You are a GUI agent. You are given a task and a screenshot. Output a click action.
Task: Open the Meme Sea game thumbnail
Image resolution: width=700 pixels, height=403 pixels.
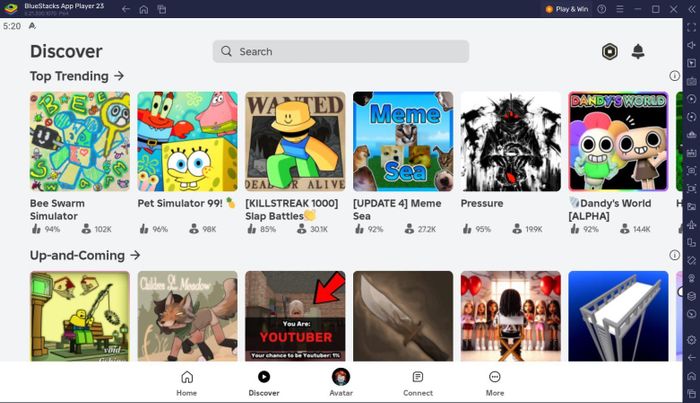pos(403,141)
